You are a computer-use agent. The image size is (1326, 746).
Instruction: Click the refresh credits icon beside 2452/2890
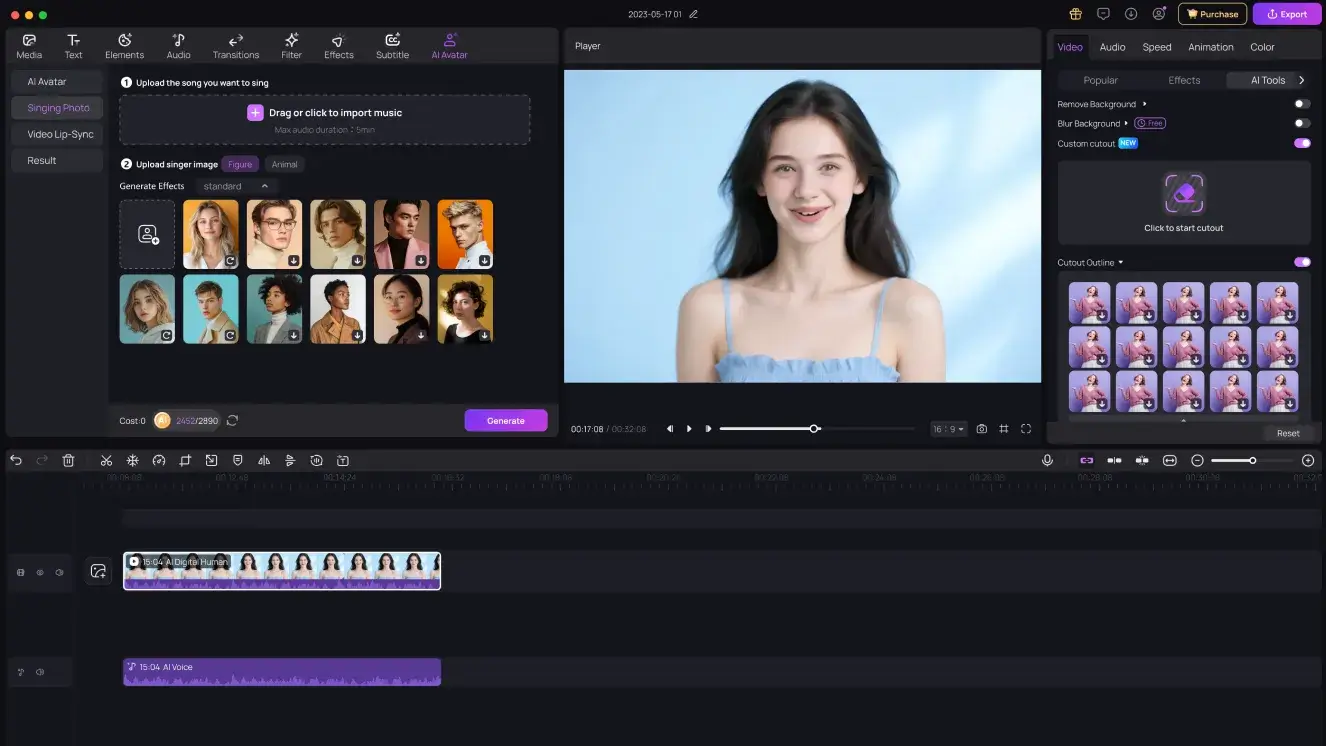(232, 421)
